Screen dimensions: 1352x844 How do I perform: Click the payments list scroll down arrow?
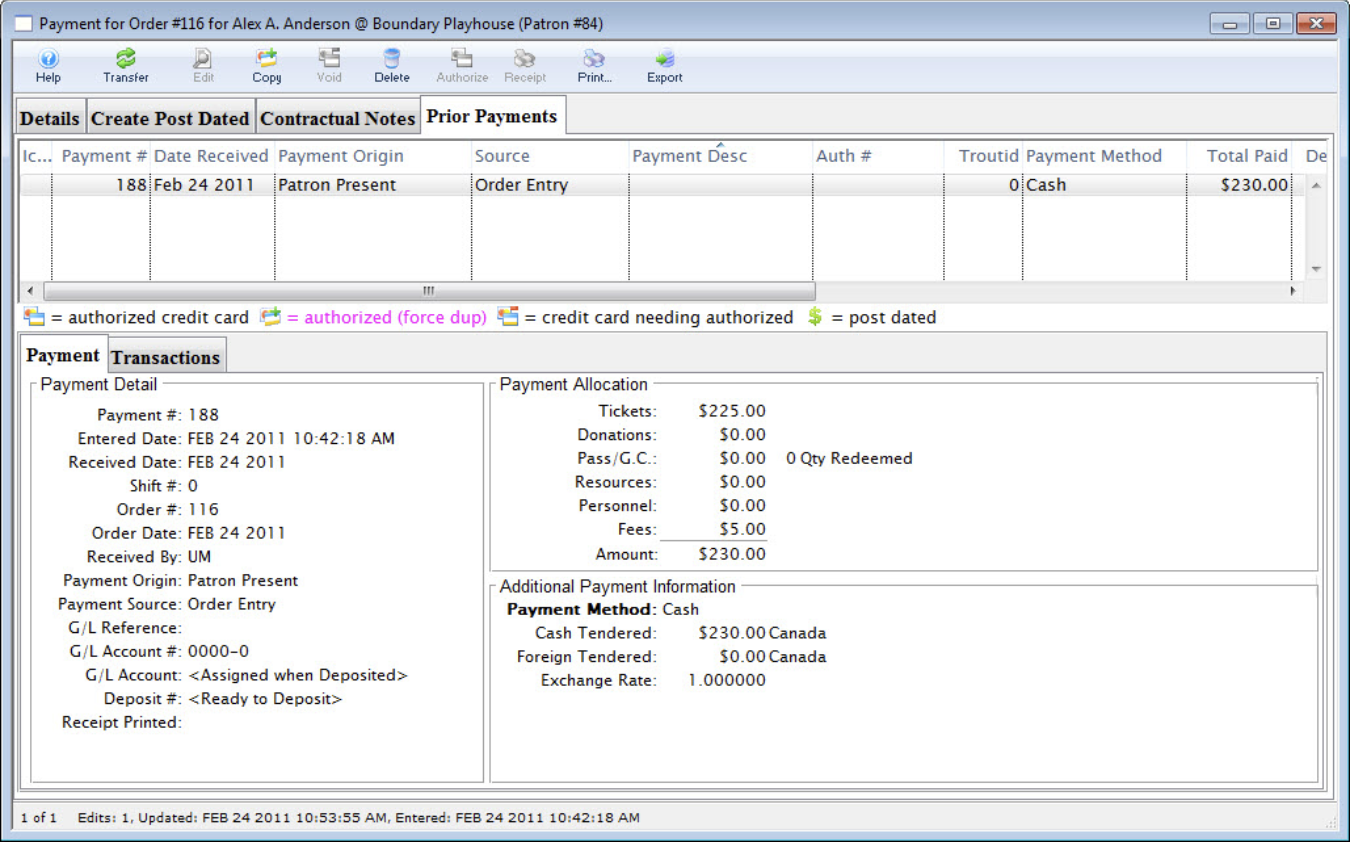[x=1316, y=269]
